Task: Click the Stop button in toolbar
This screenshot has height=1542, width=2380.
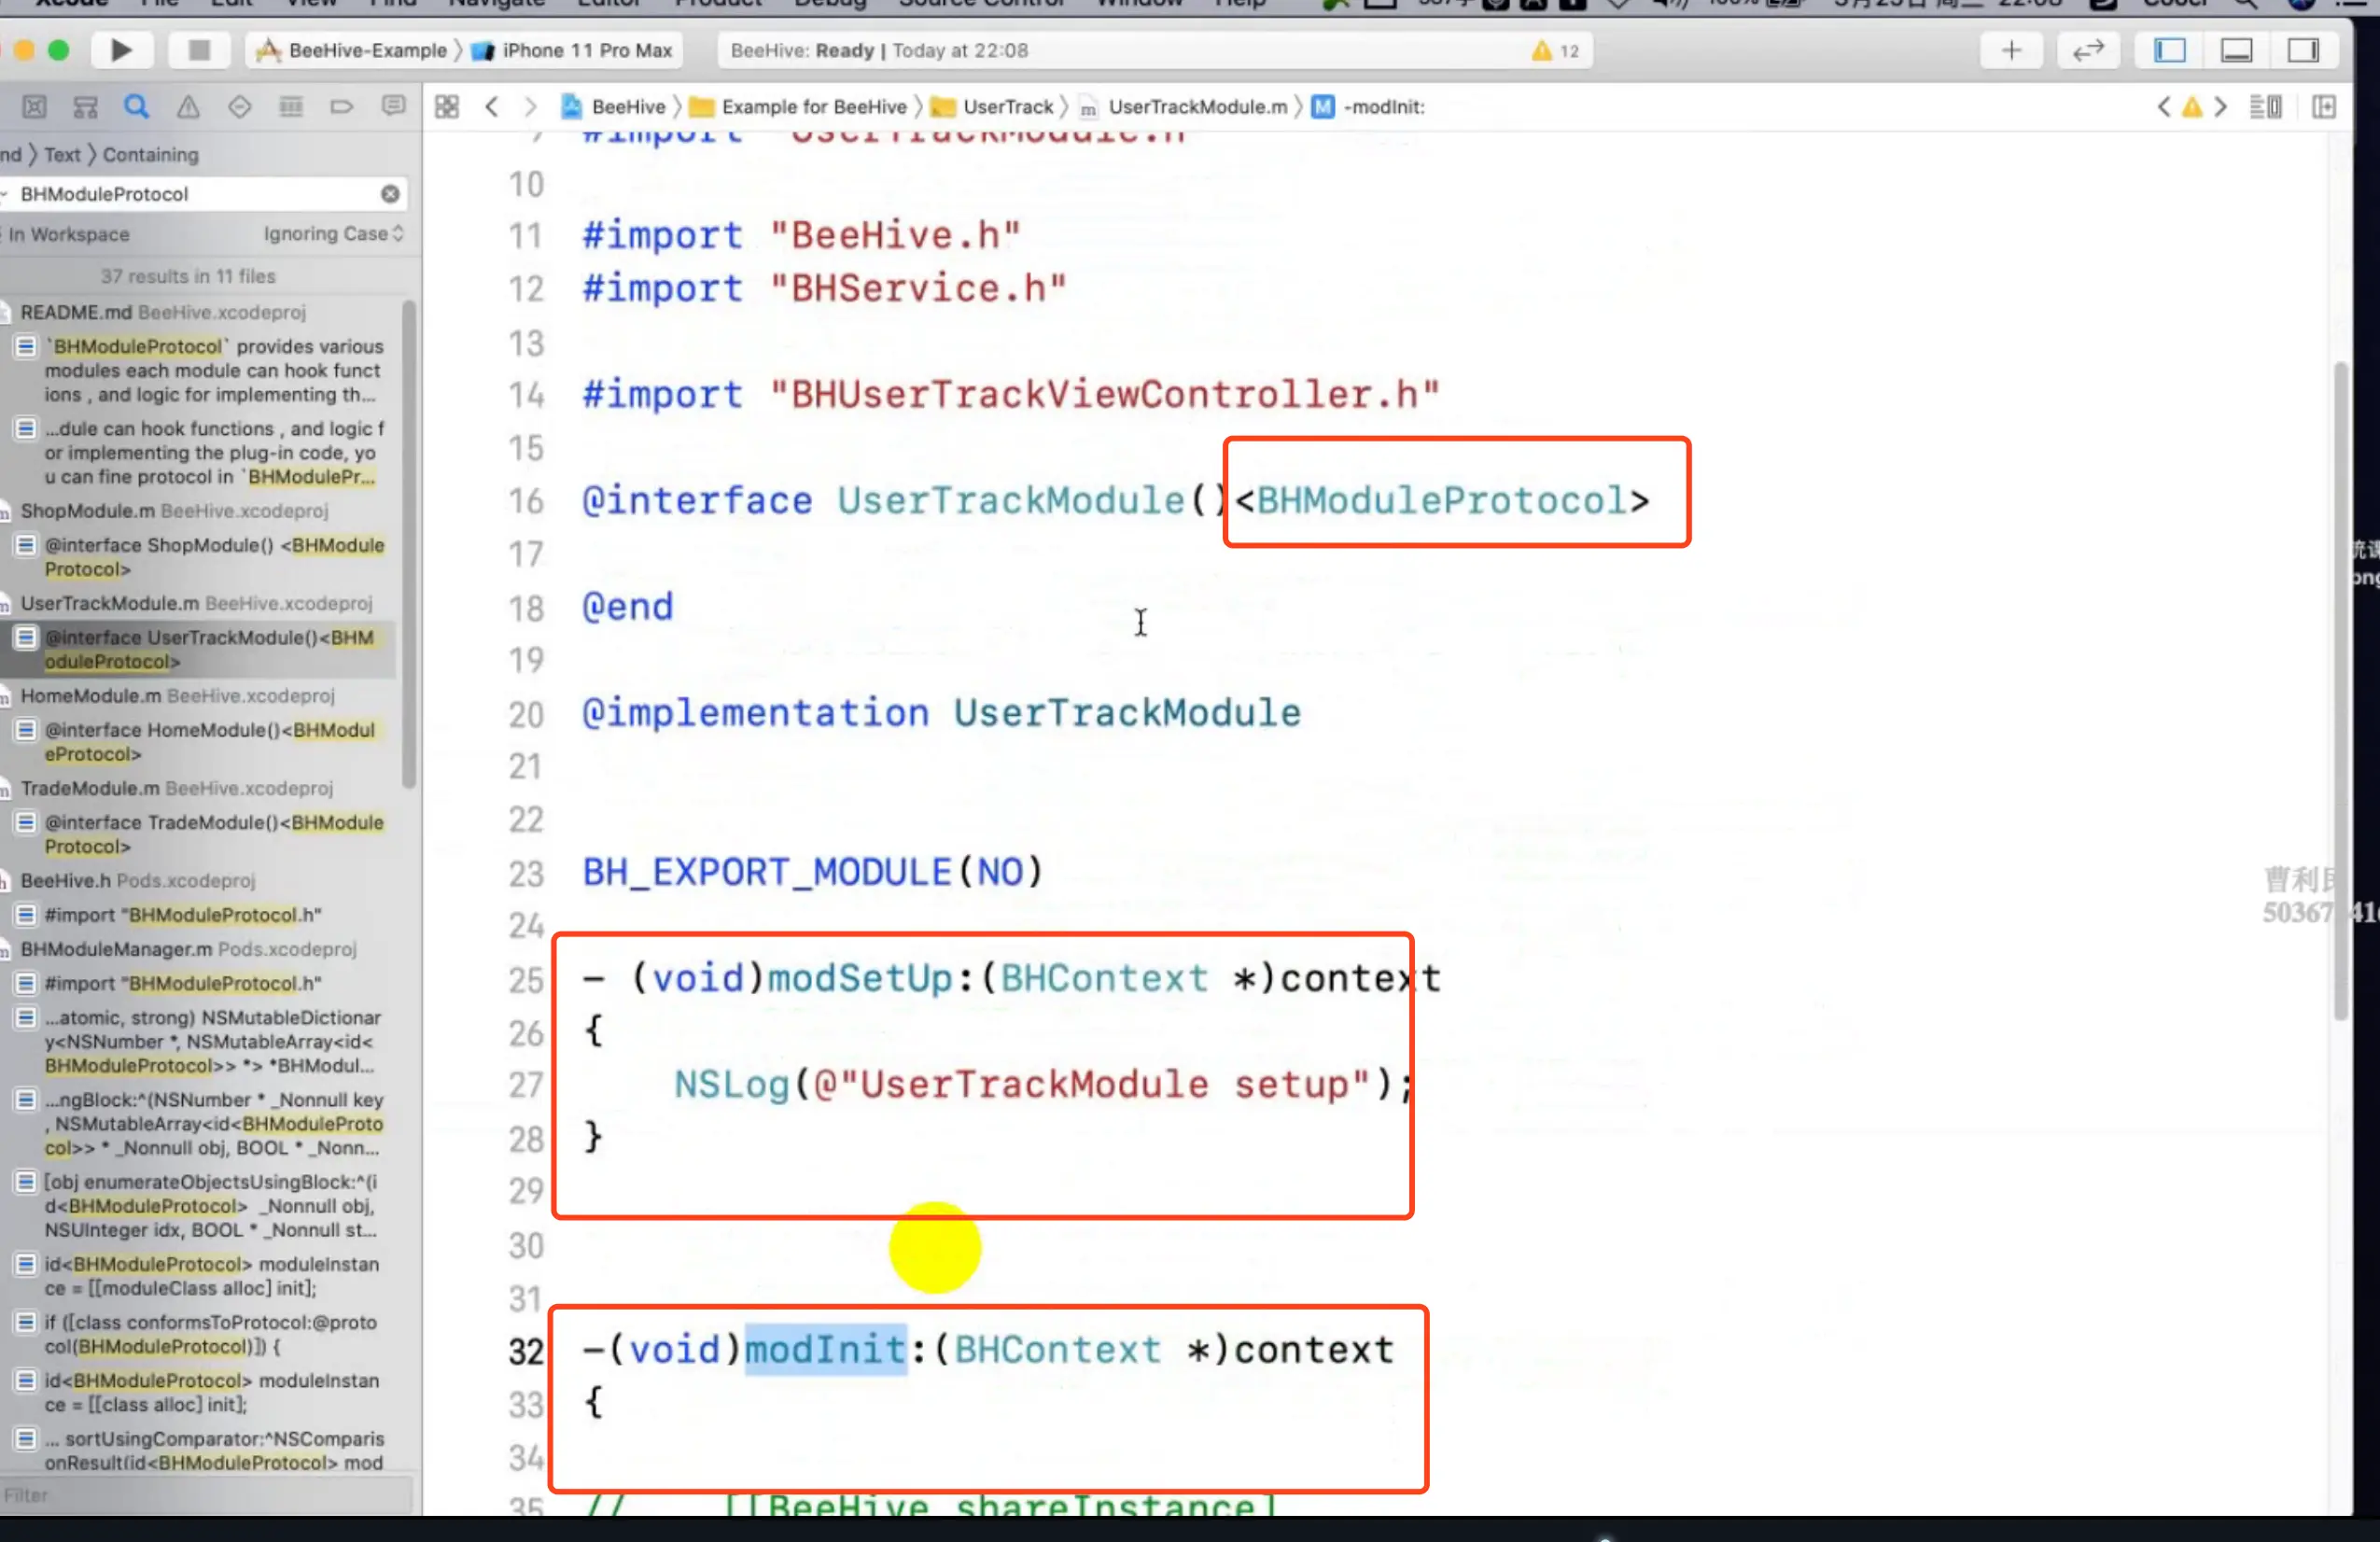Action: tap(199, 50)
